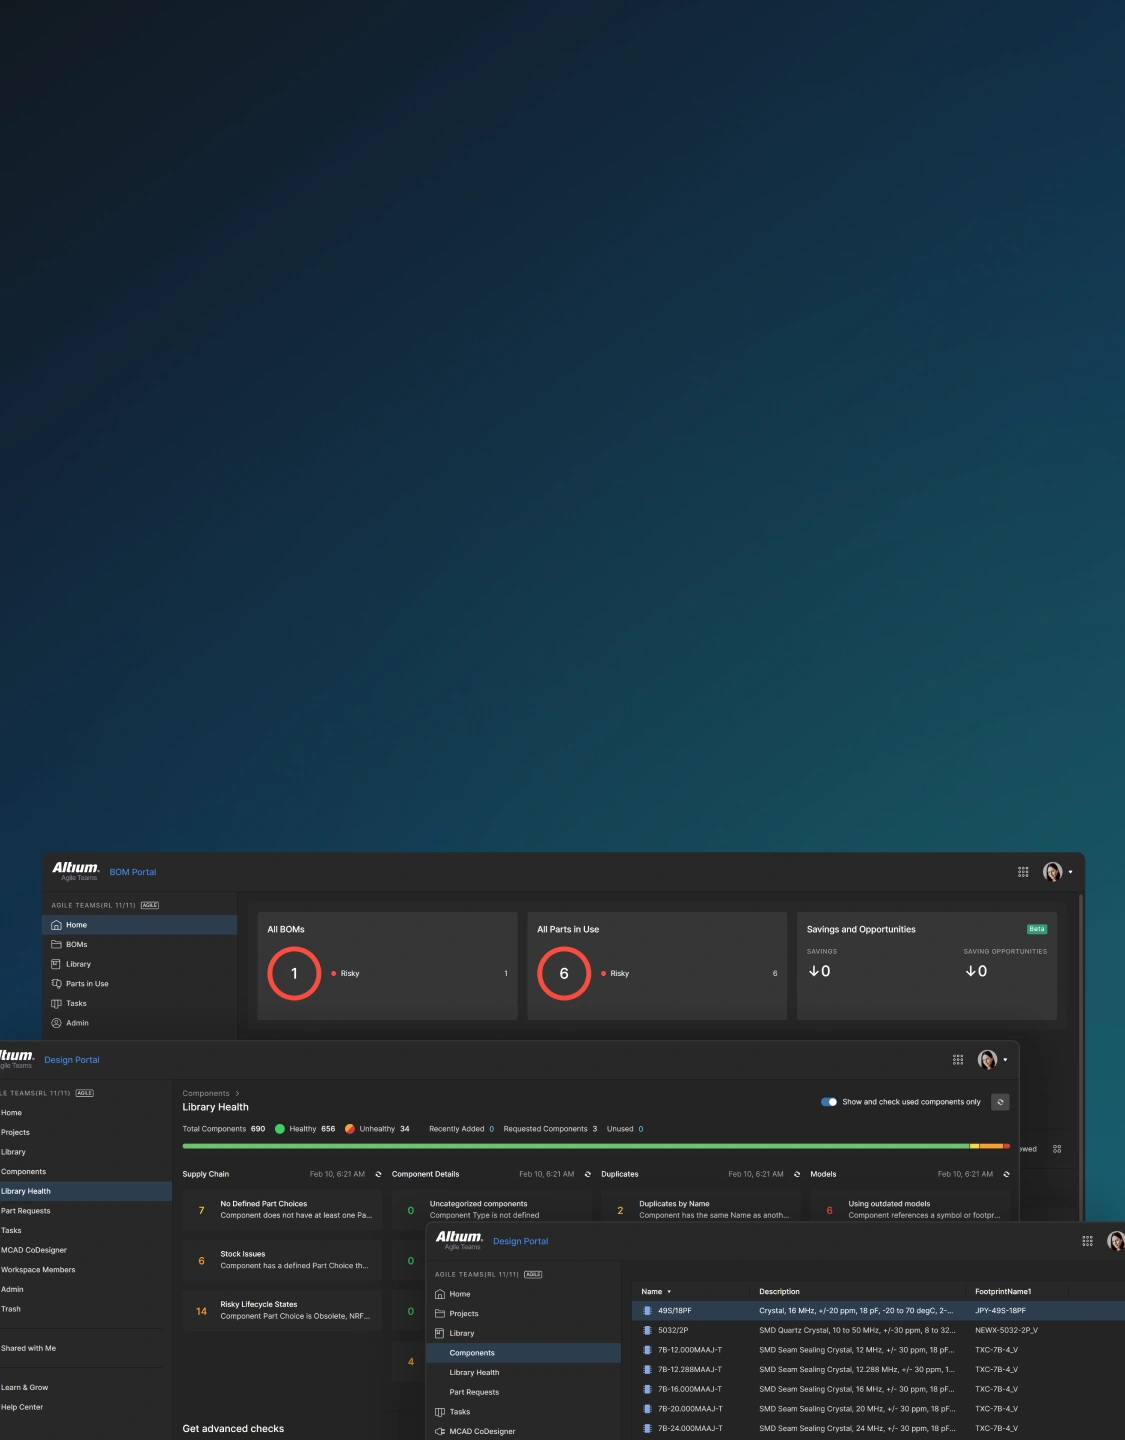Click the library health progress bar
The height and width of the screenshot is (1440, 1125).
595,1146
